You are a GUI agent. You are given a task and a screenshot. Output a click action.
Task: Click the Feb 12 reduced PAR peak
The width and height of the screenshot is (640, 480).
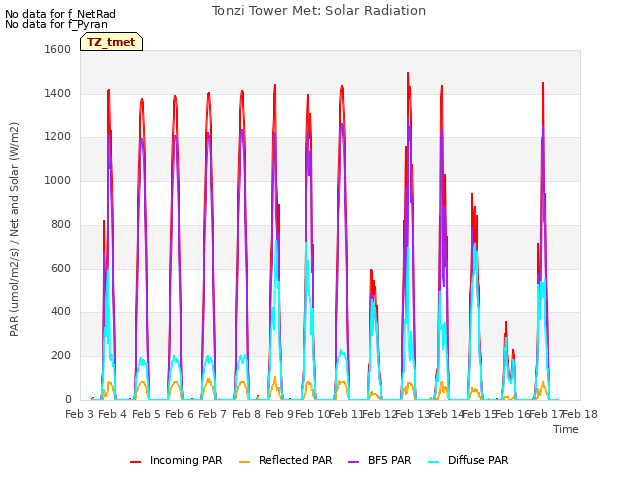pyautogui.click(x=371, y=270)
